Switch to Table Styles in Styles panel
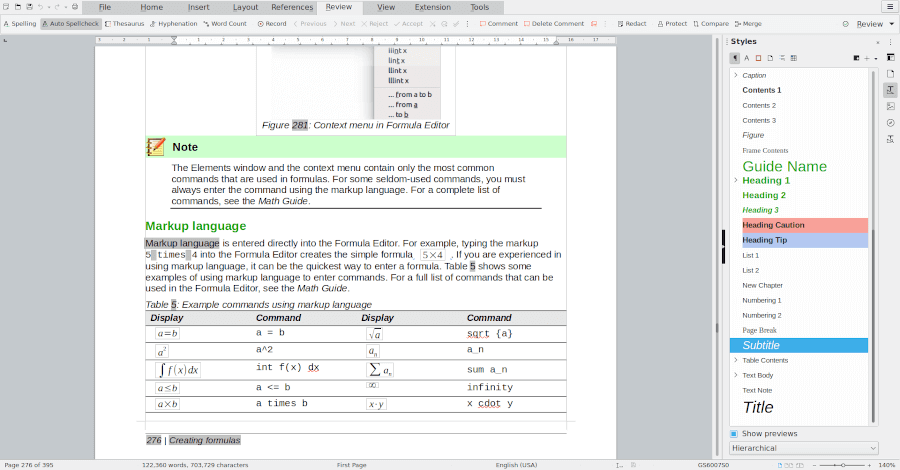The width and height of the screenshot is (900, 470). point(793,58)
